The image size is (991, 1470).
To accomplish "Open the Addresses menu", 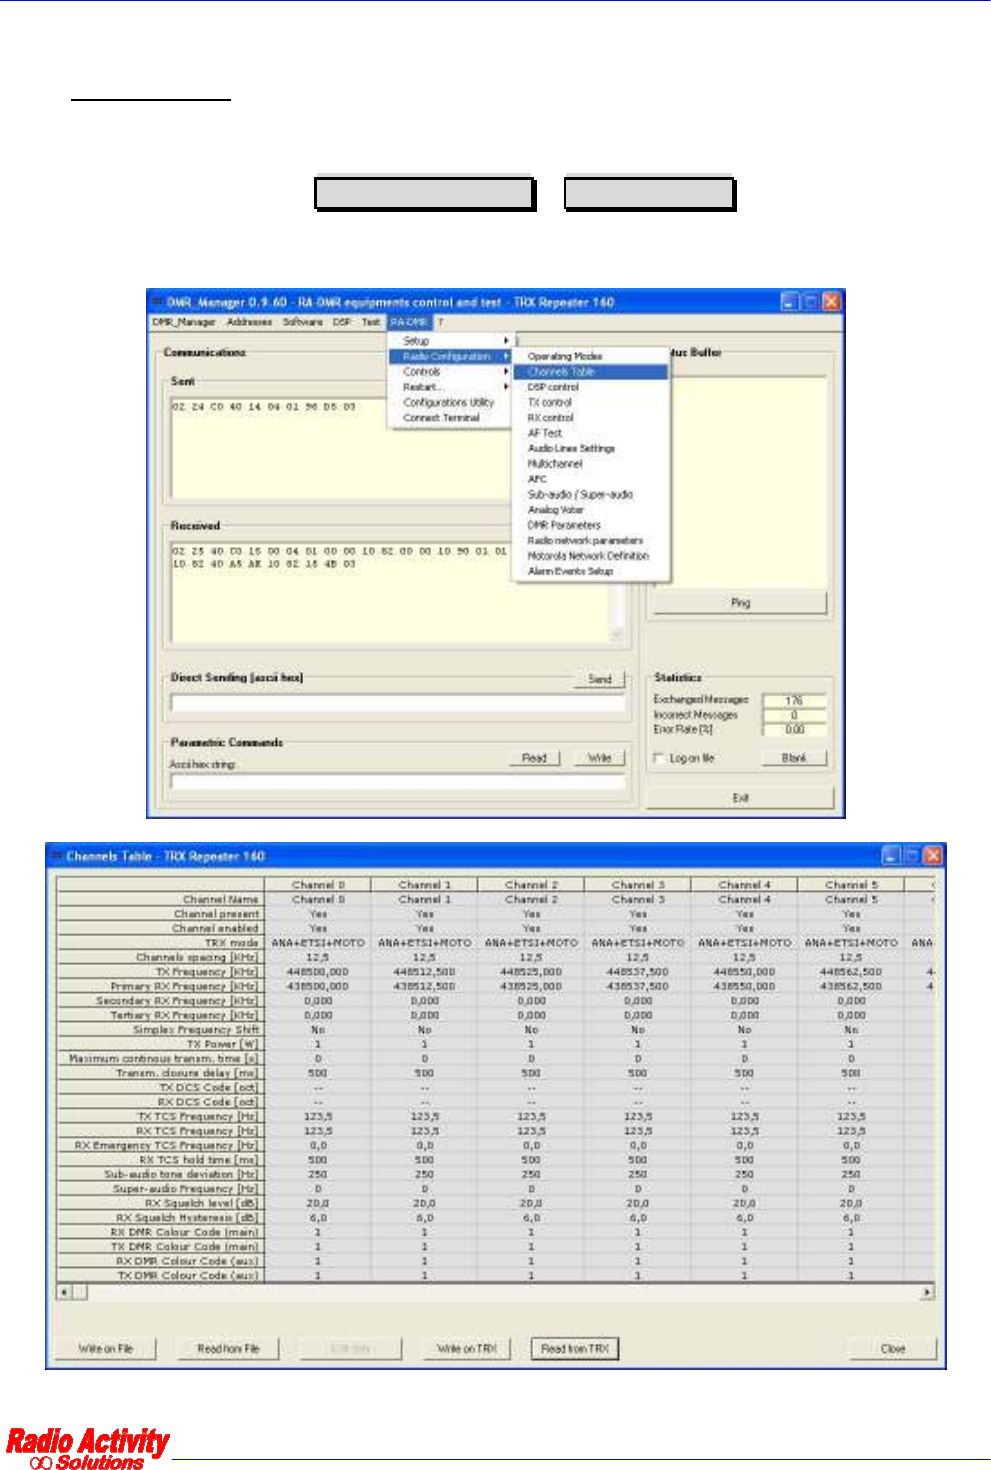I will [x=249, y=322].
